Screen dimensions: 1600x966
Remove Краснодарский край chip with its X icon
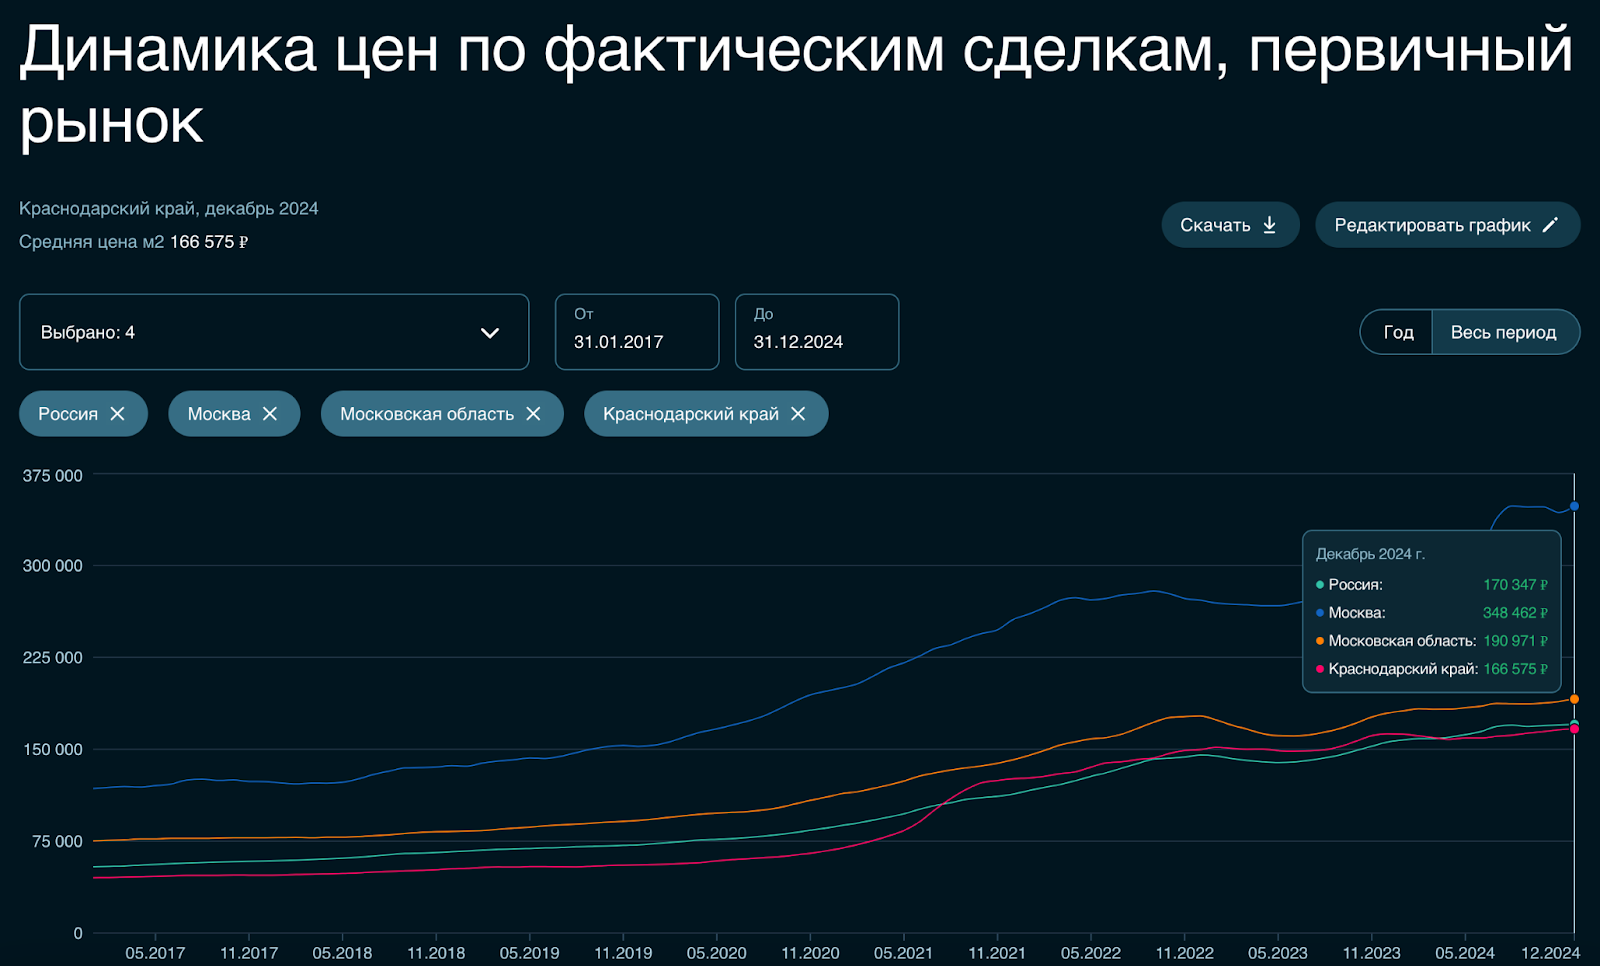click(x=798, y=414)
